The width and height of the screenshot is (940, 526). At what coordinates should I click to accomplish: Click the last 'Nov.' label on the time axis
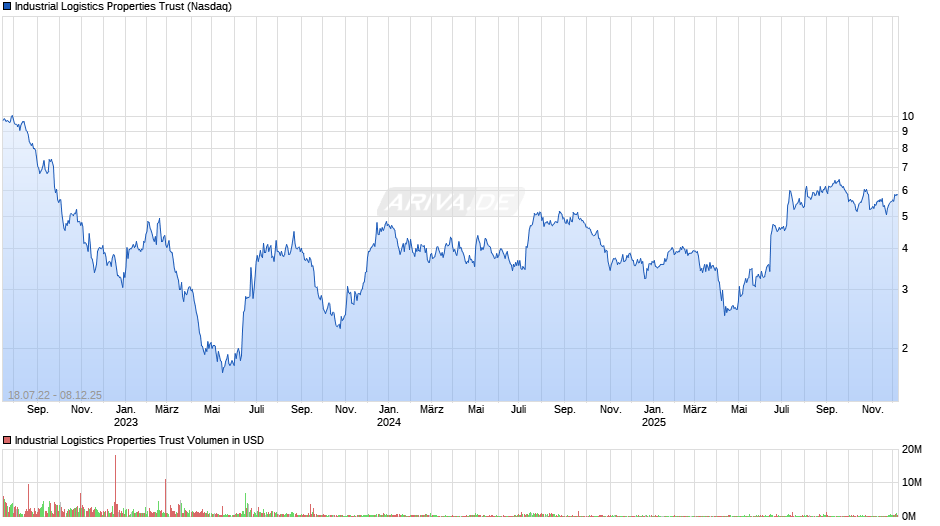pyautogui.click(x=872, y=410)
